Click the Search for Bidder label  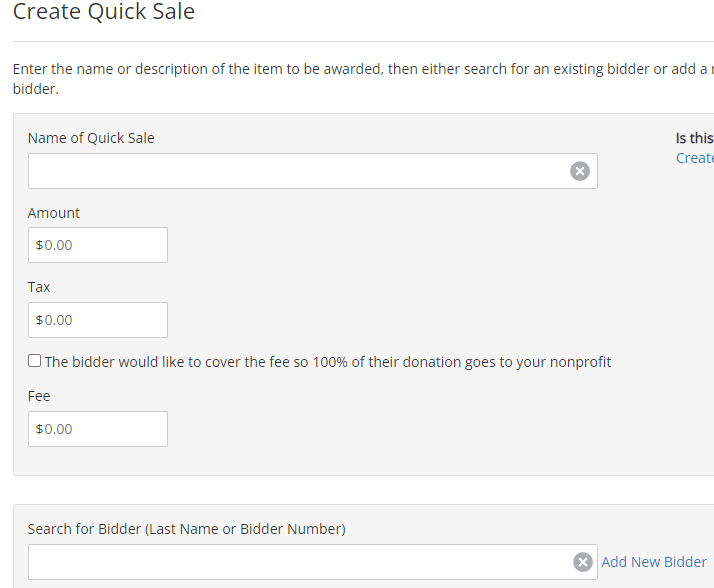[187, 529]
